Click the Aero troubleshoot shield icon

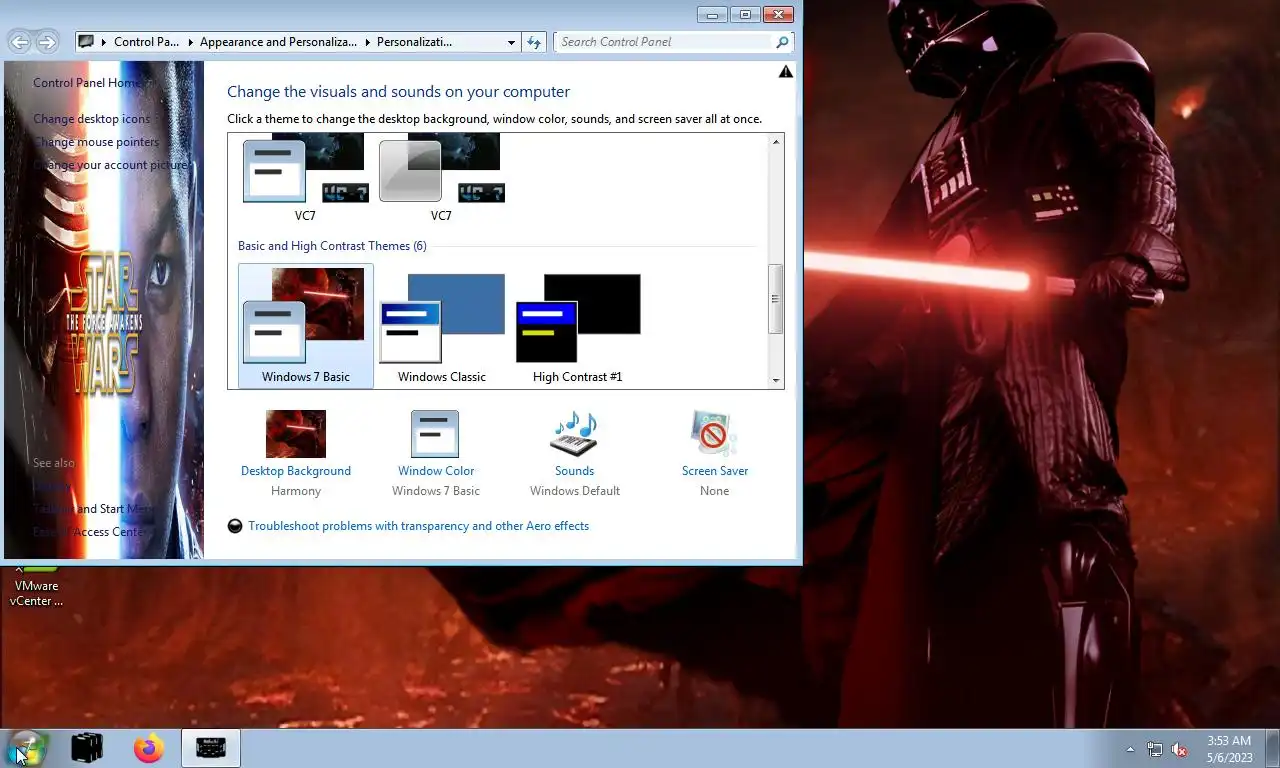click(235, 526)
